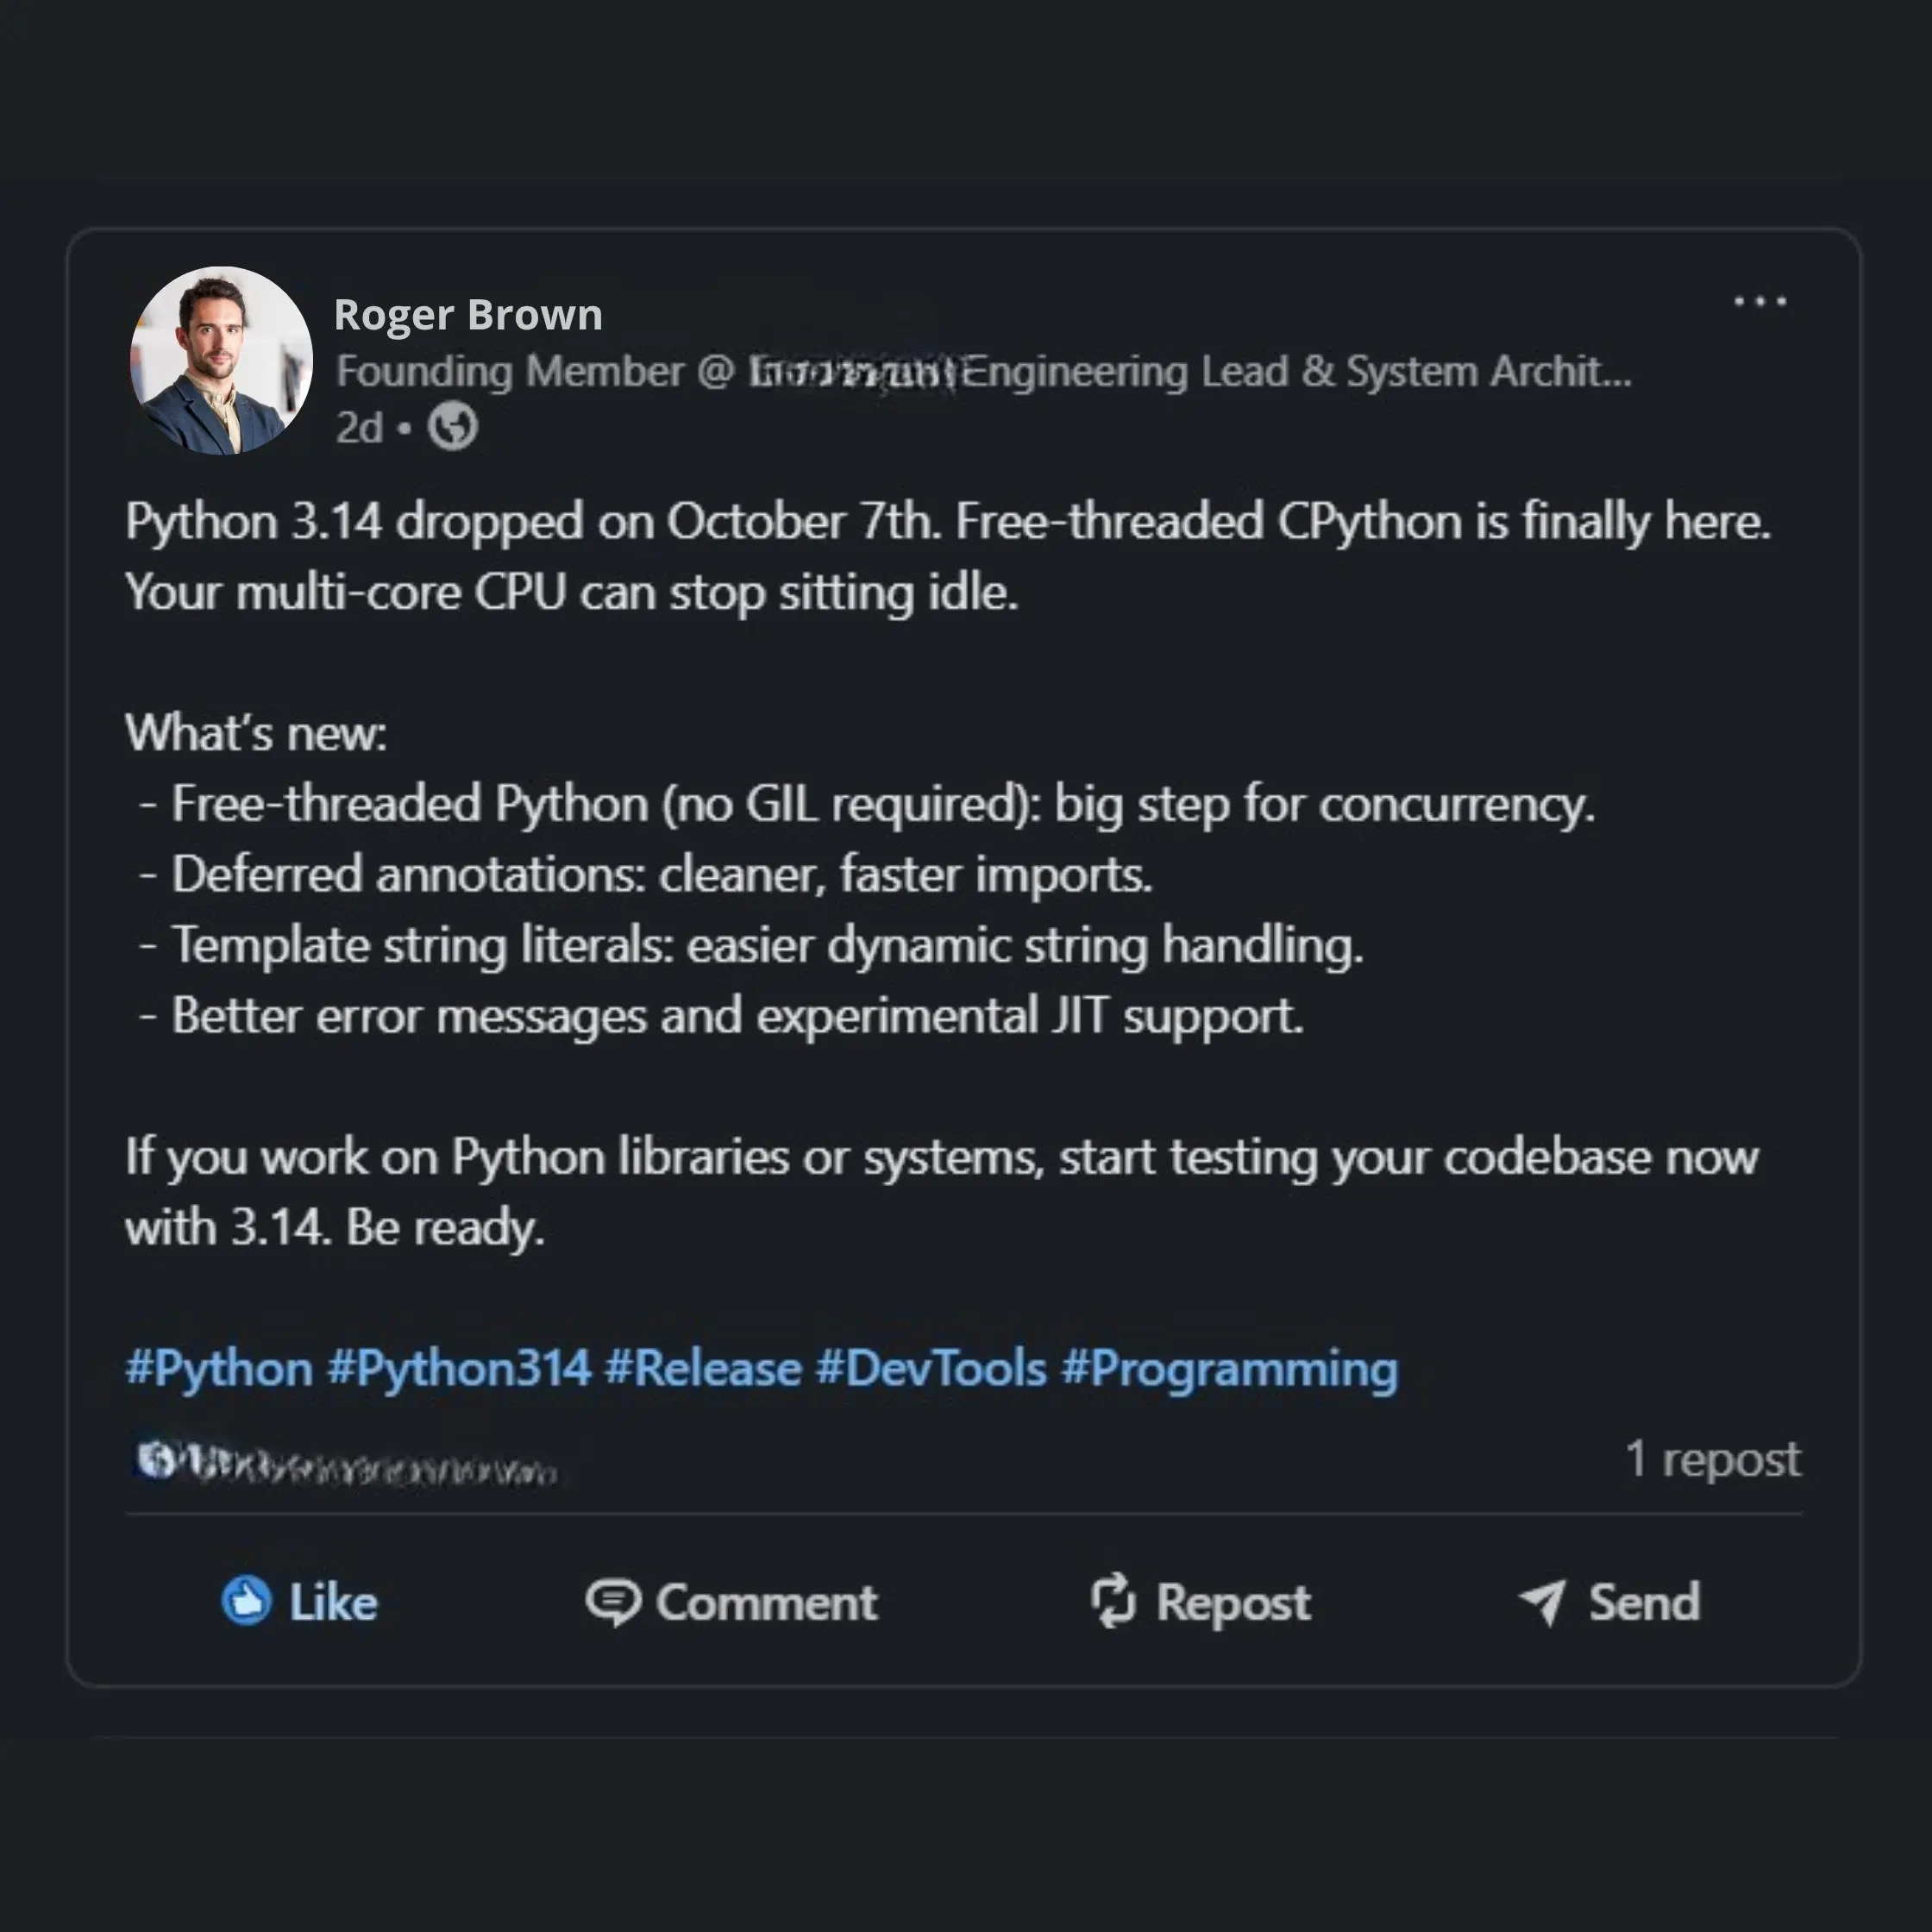Open the #Release hashtag
Image resolution: width=1932 pixels, height=1932 pixels.
[703, 1368]
